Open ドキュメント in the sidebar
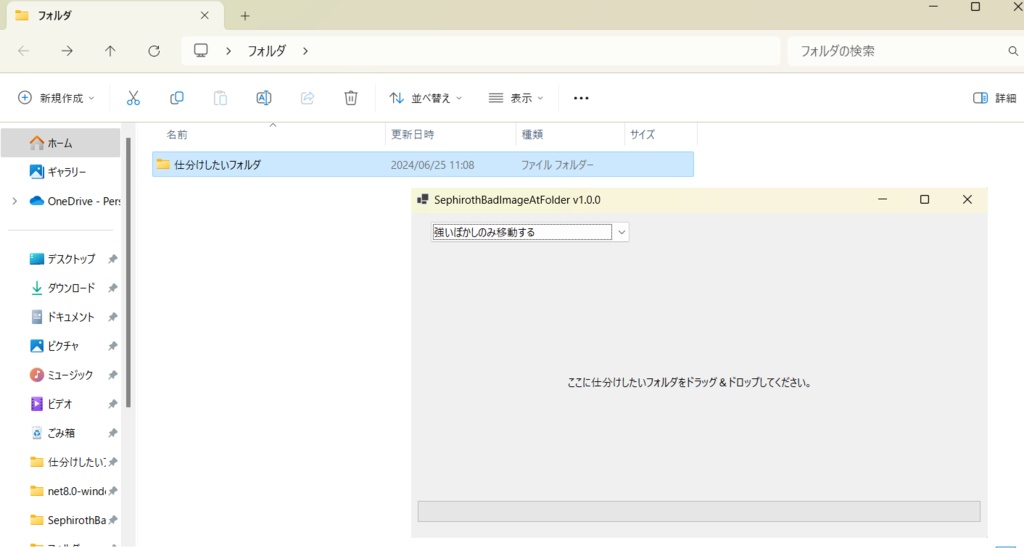 [64, 317]
